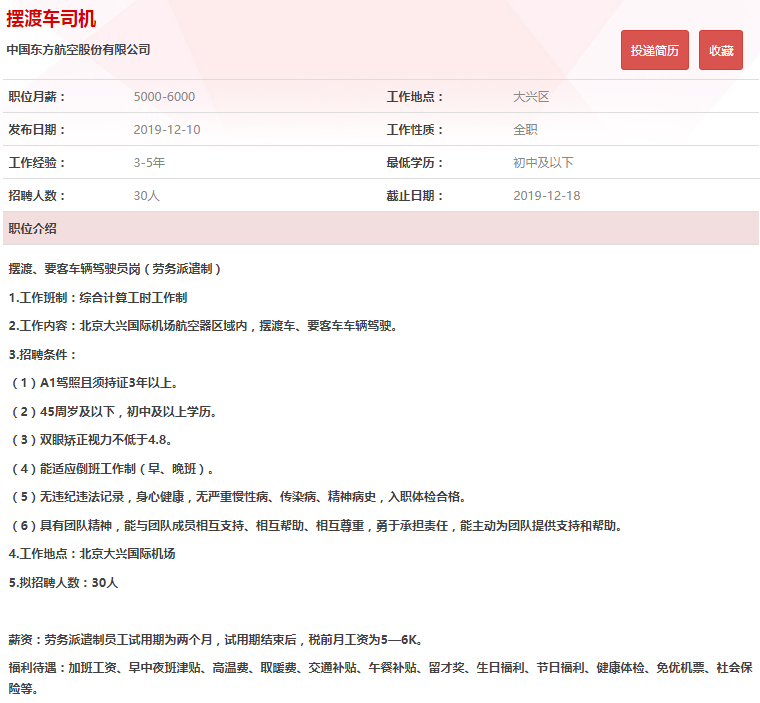Select line 摆渡、要客车辆驾驶员岗（劳务派遣制）
This screenshot has height=703, width=760.
(x=115, y=269)
